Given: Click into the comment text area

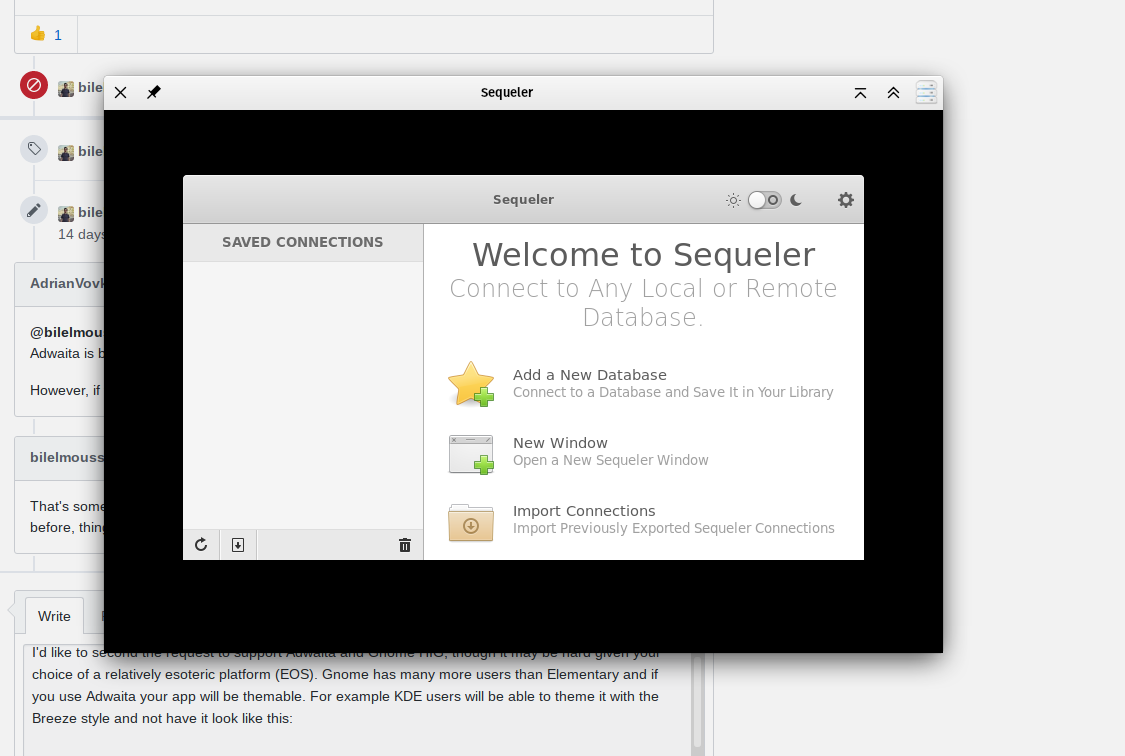Looking at the screenshot, I should click(357, 700).
